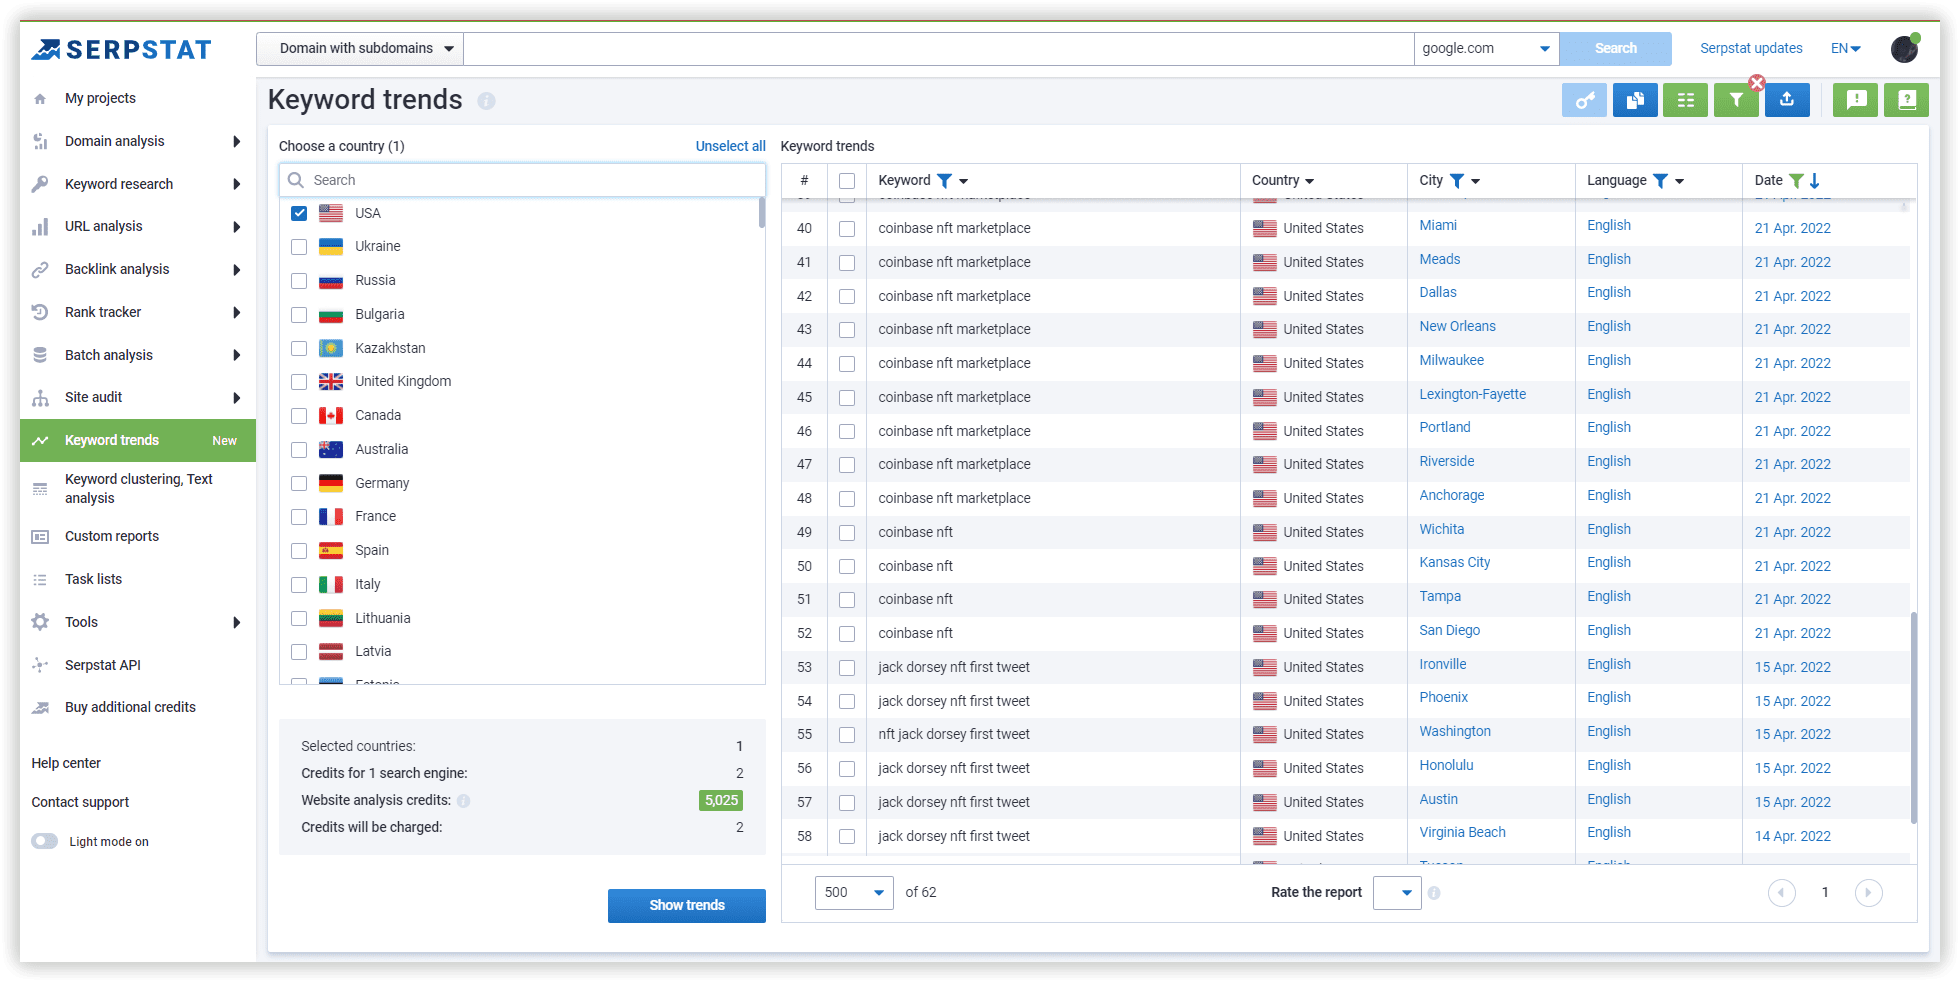Screen dimensions: 1960x982
Task: Click the main domain search input field
Action: pos(939,49)
